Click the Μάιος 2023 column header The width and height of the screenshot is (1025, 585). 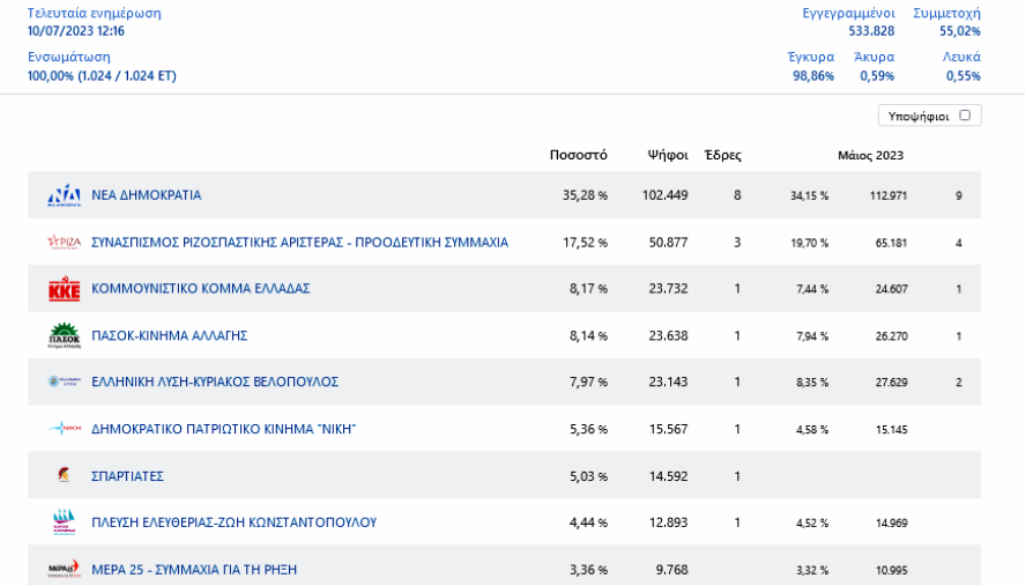pos(870,156)
